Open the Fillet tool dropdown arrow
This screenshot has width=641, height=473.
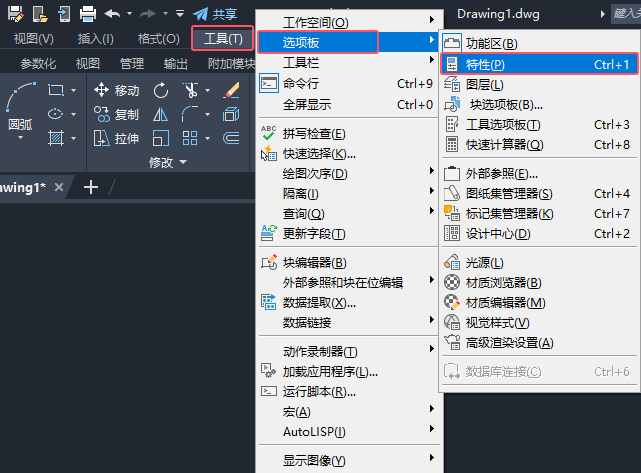point(208,114)
